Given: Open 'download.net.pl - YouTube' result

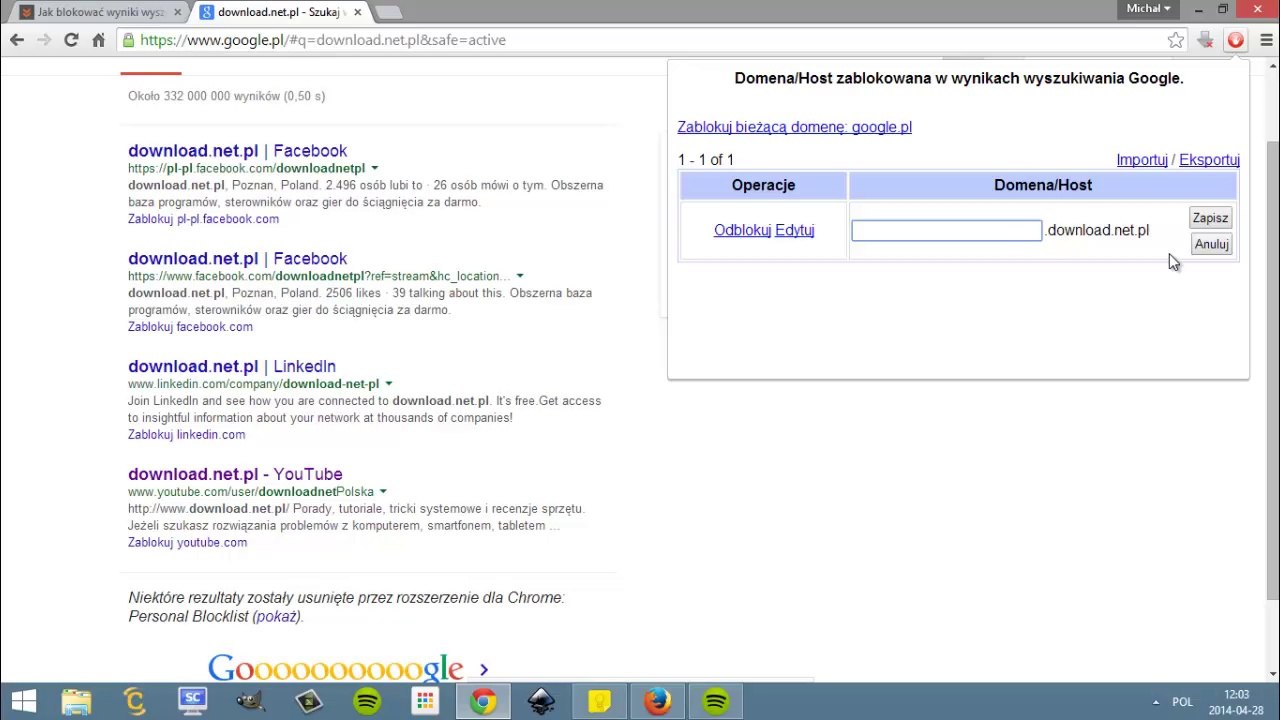Looking at the screenshot, I should coord(235,475).
